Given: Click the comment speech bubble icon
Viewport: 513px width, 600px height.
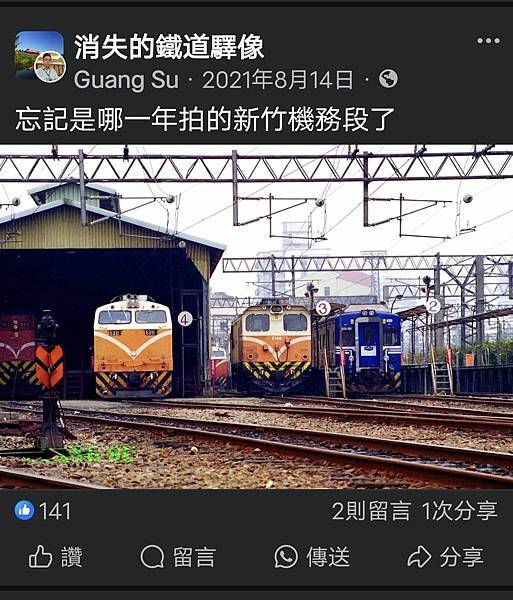Looking at the screenshot, I should click(x=152, y=557).
